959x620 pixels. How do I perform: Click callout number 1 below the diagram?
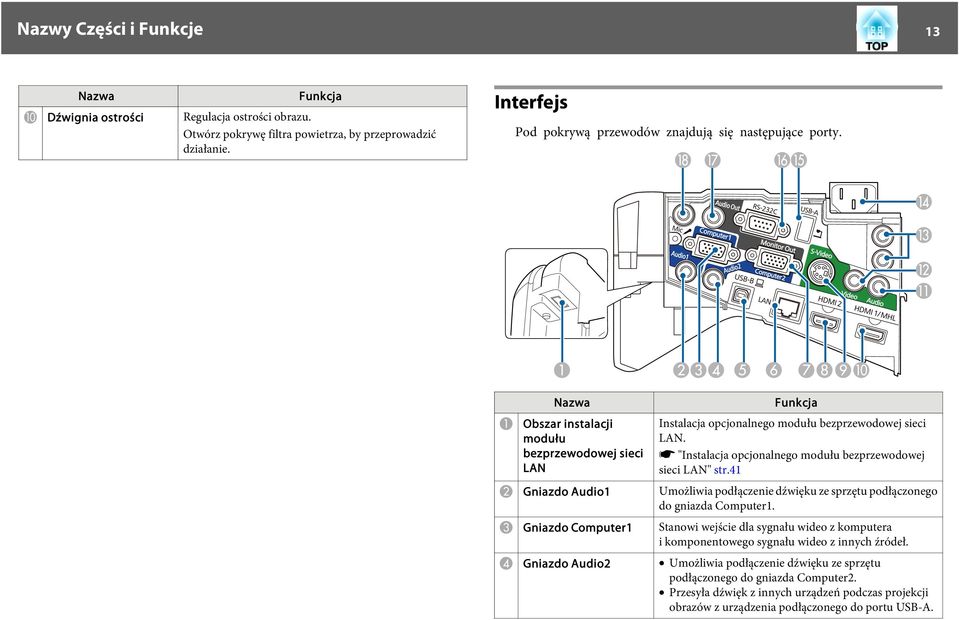coord(561,370)
